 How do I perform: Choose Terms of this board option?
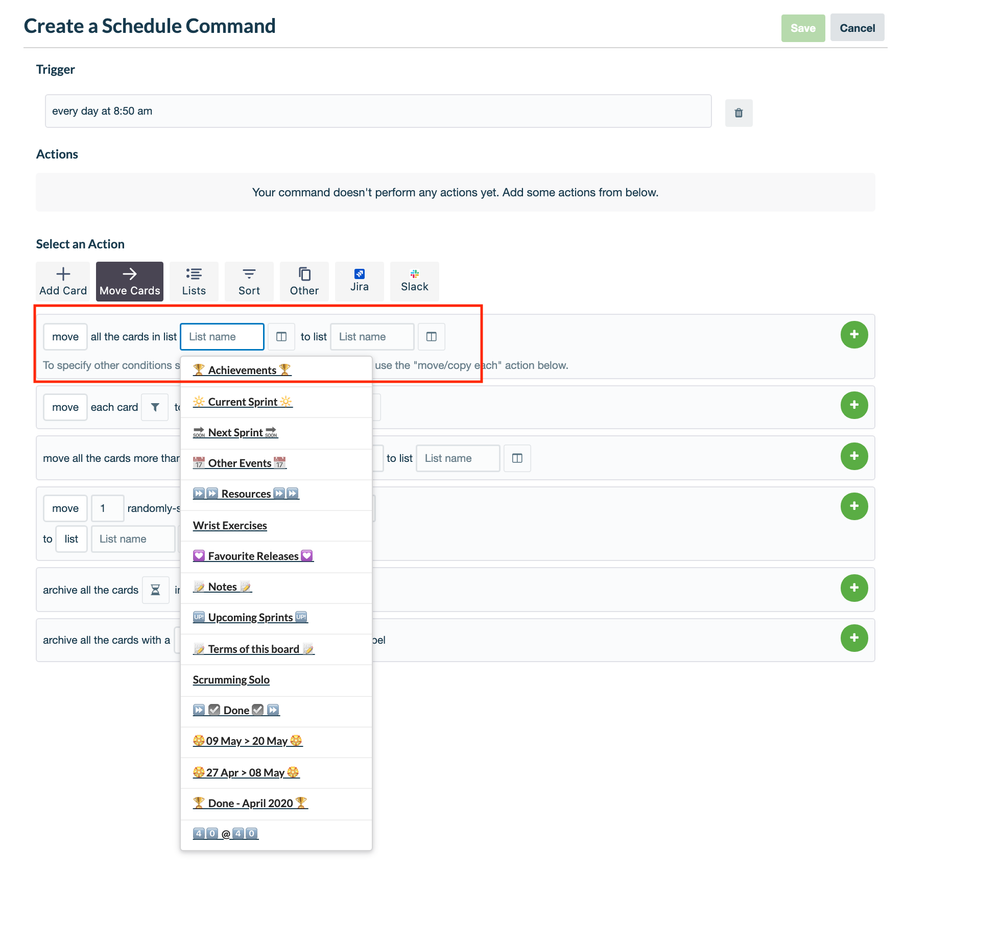pyautogui.click(x=277, y=649)
